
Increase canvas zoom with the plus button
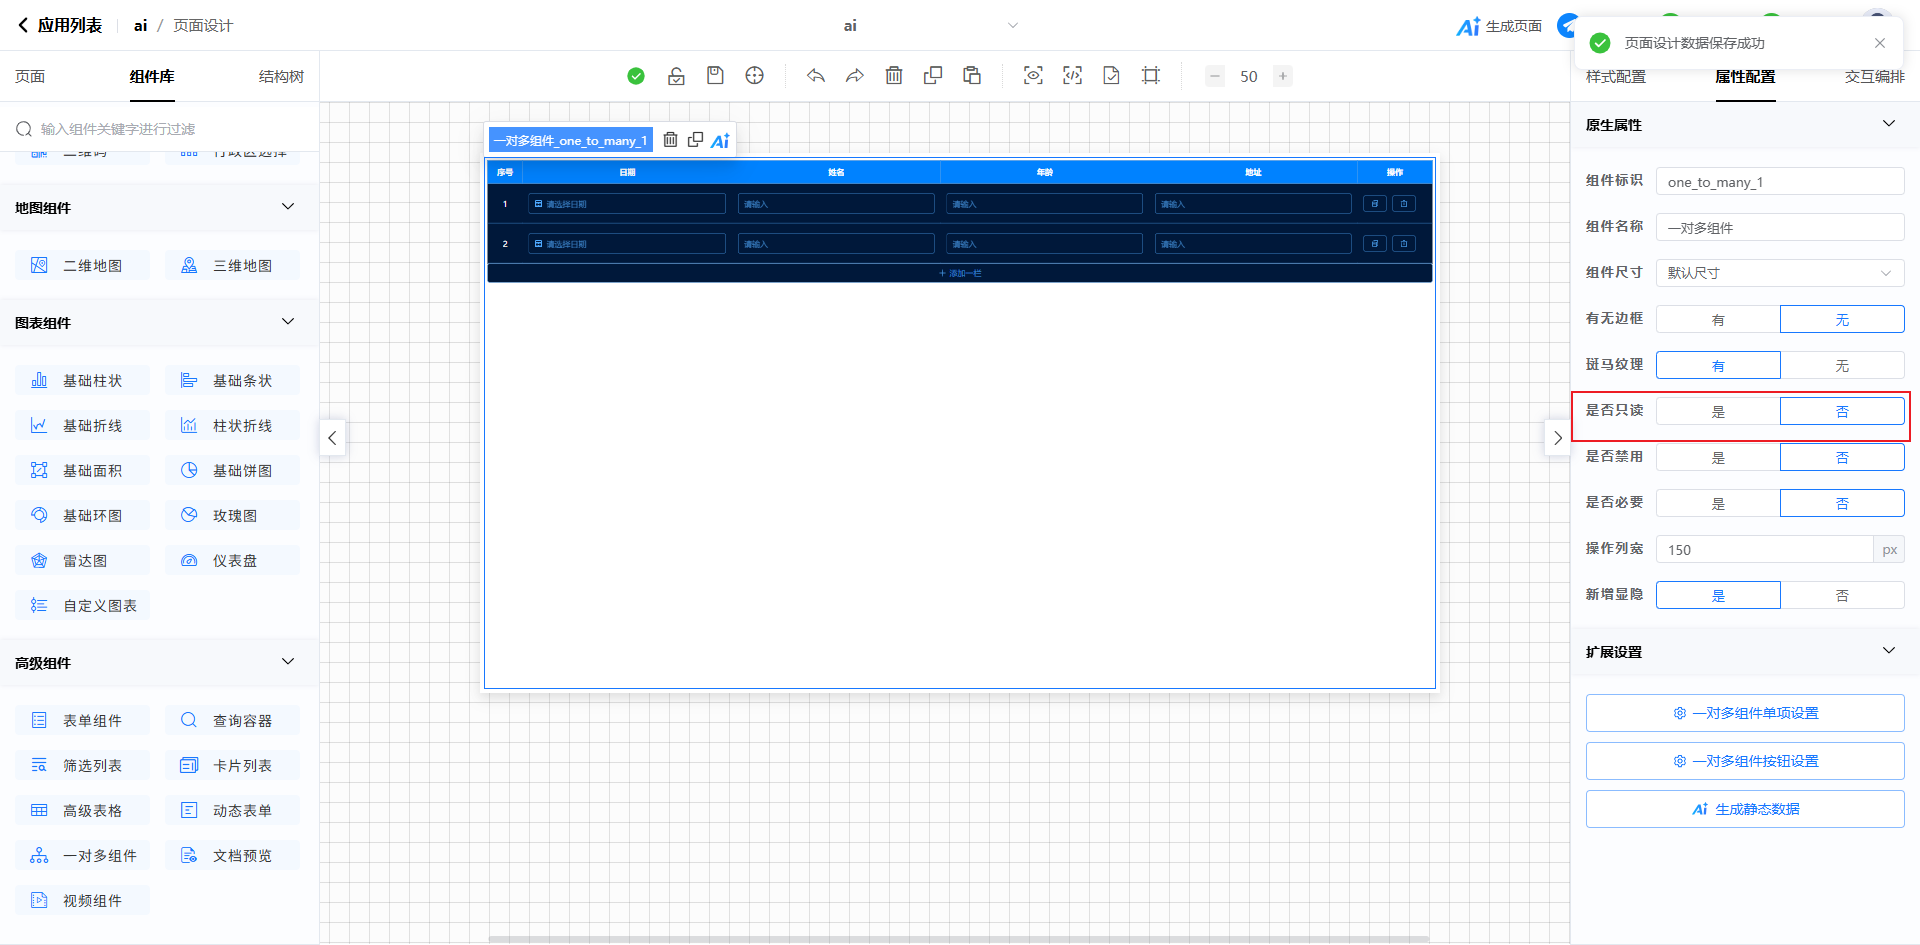click(1283, 76)
